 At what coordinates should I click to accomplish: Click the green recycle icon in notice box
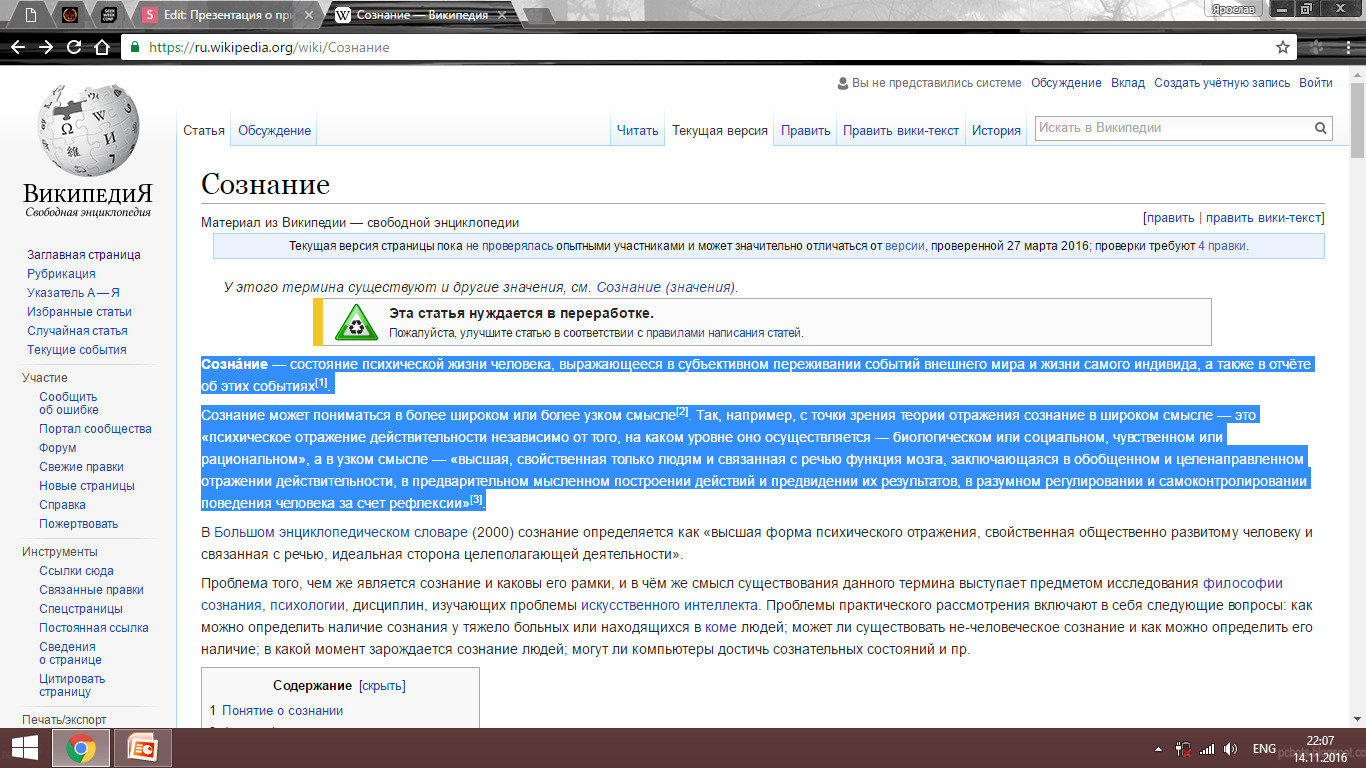point(356,322)
